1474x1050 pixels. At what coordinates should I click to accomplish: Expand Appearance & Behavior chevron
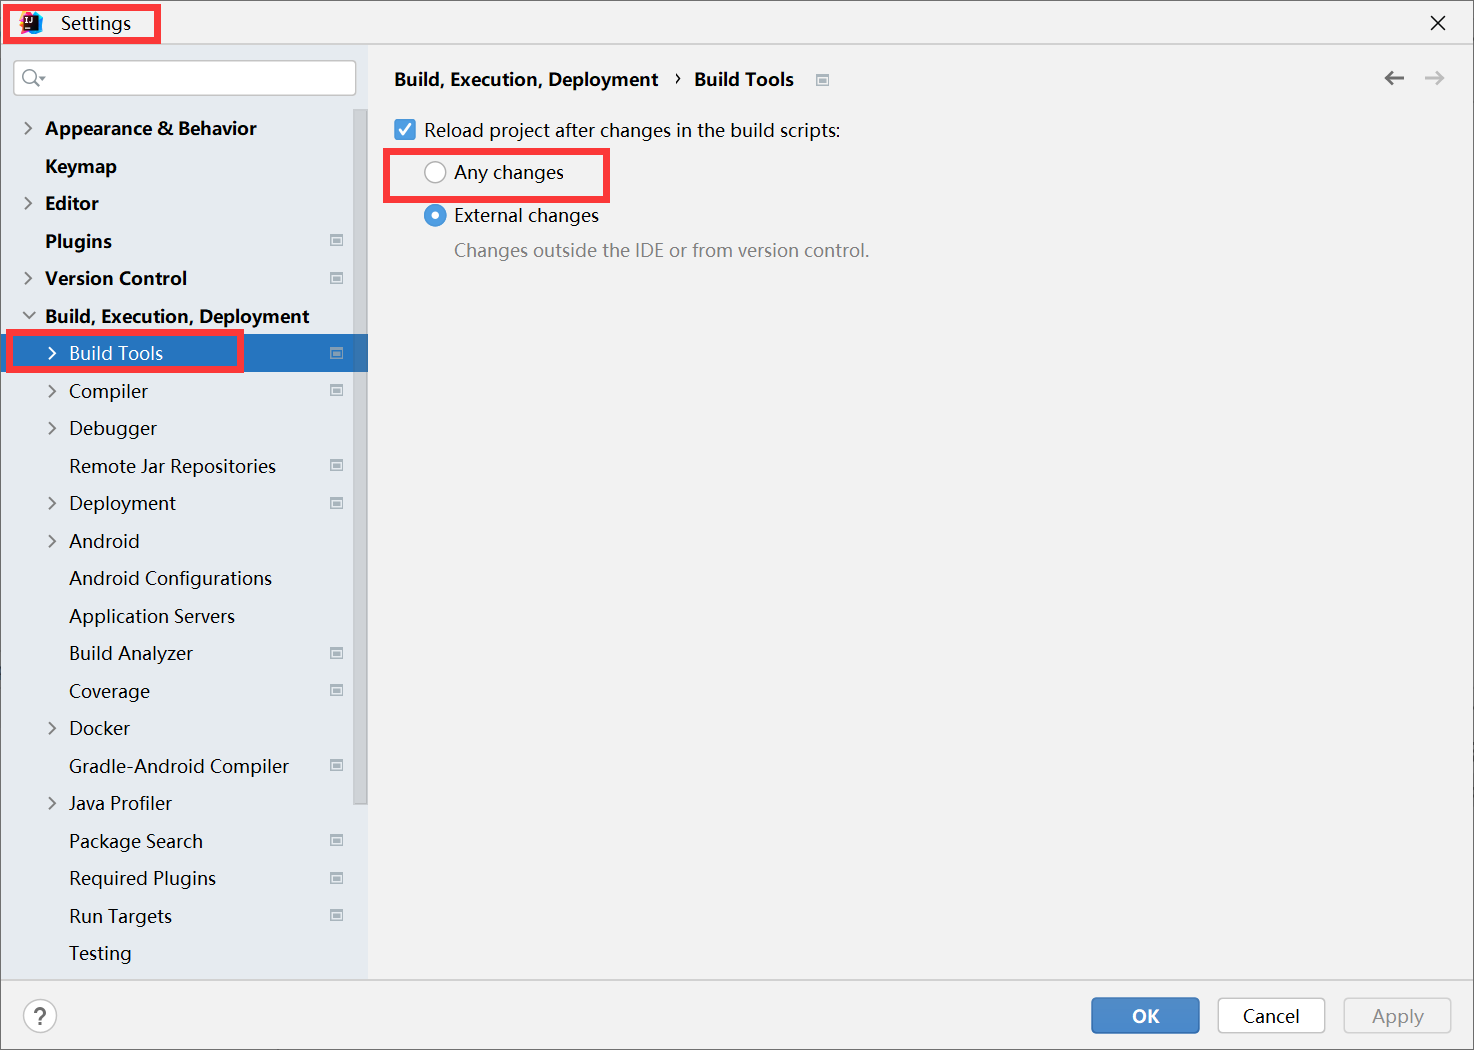28,128
